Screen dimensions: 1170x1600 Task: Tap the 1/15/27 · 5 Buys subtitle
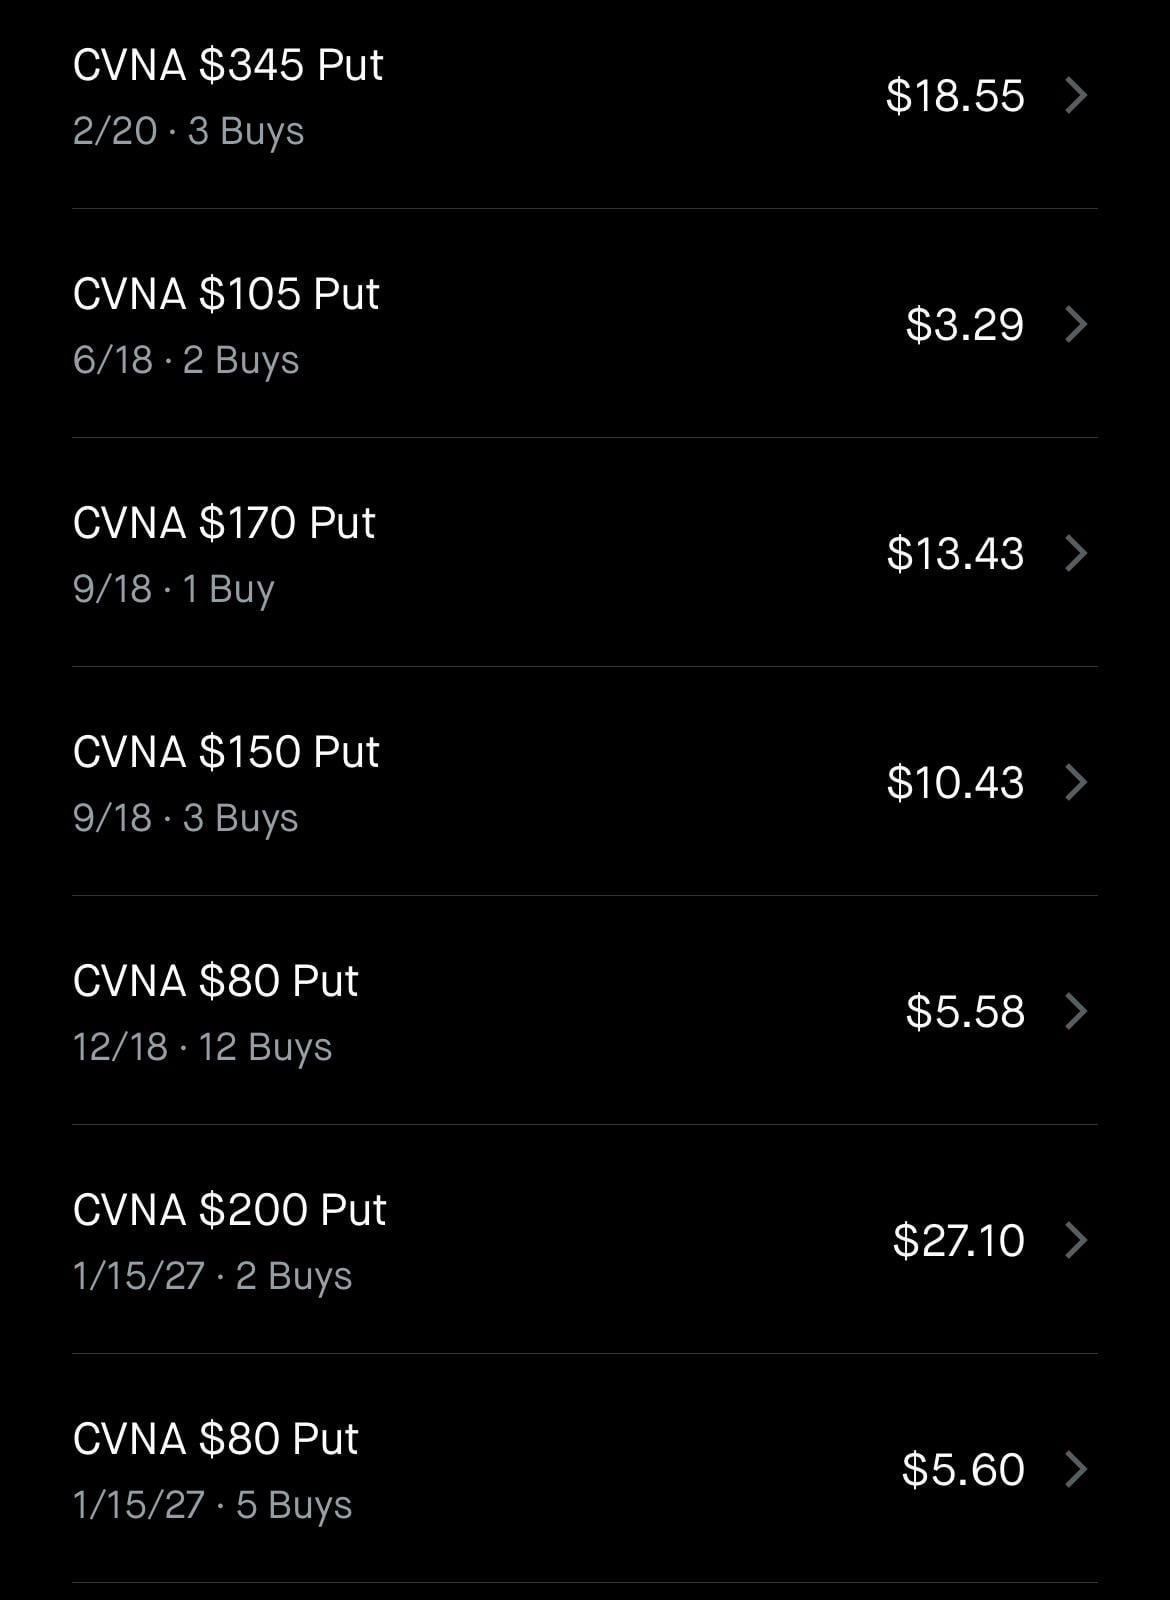click(212, 1505)
